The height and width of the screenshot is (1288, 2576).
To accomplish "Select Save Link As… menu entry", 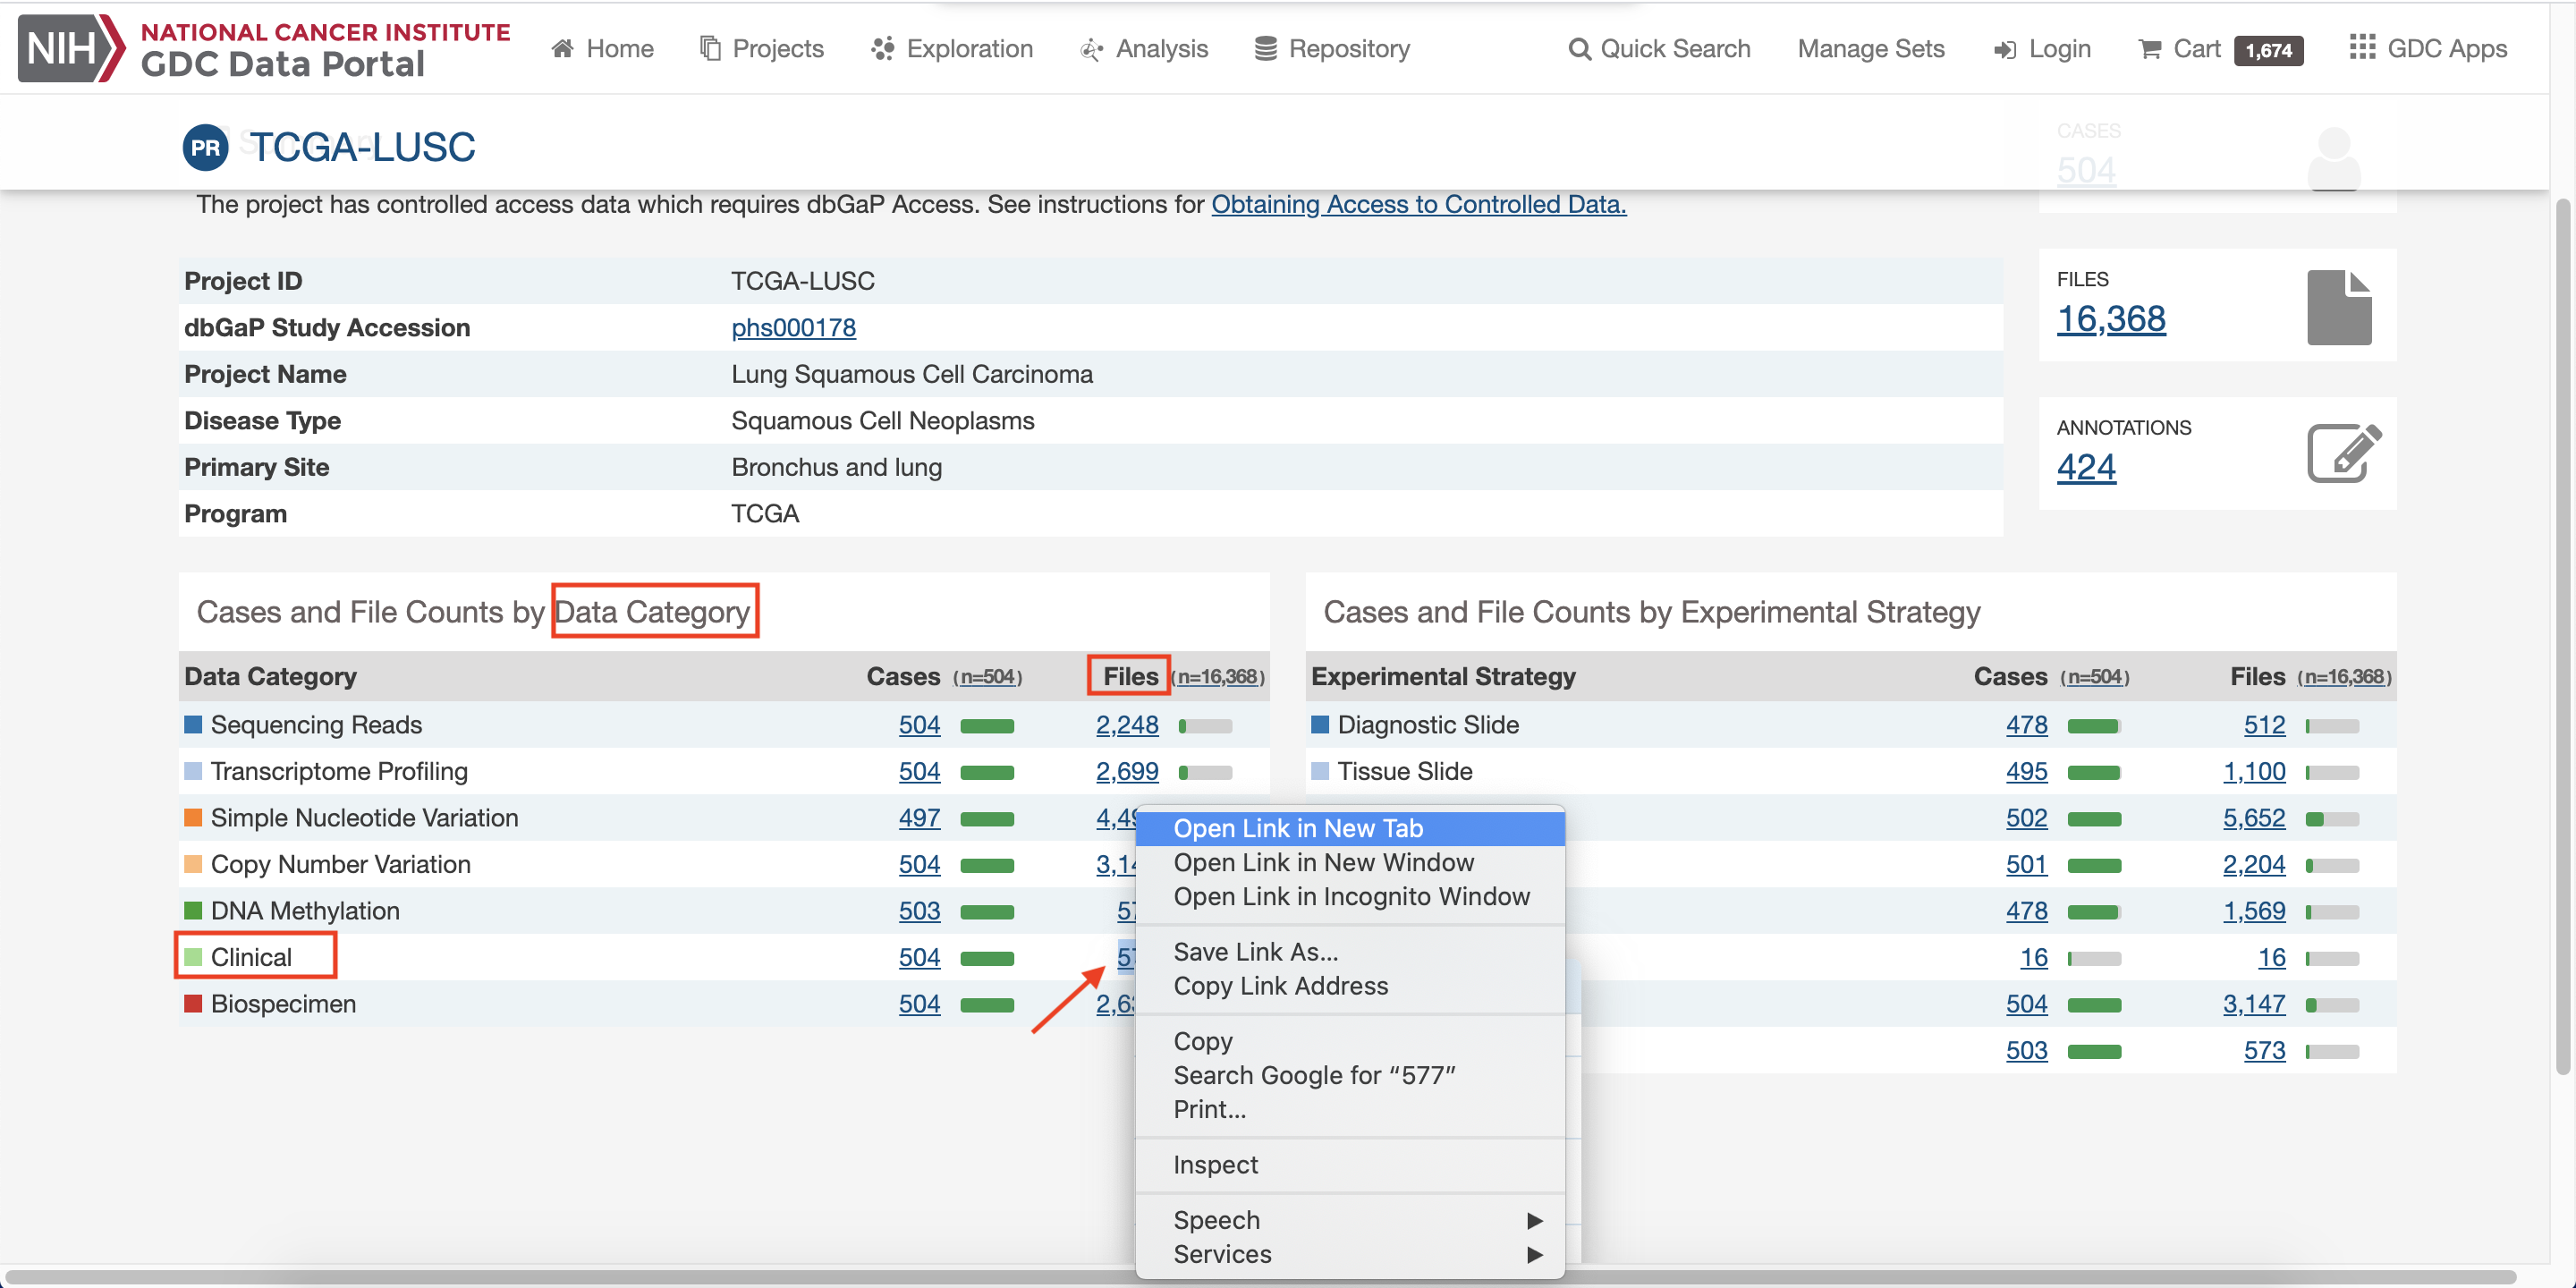I will coord(1350,952).
